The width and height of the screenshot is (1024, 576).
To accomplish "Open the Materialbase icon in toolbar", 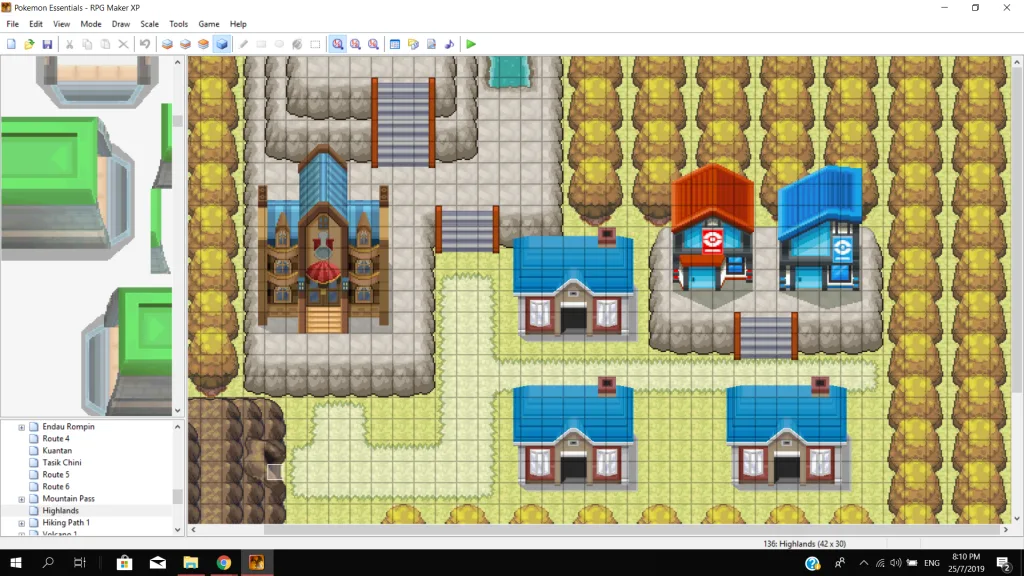I will [x=413, y=44].
